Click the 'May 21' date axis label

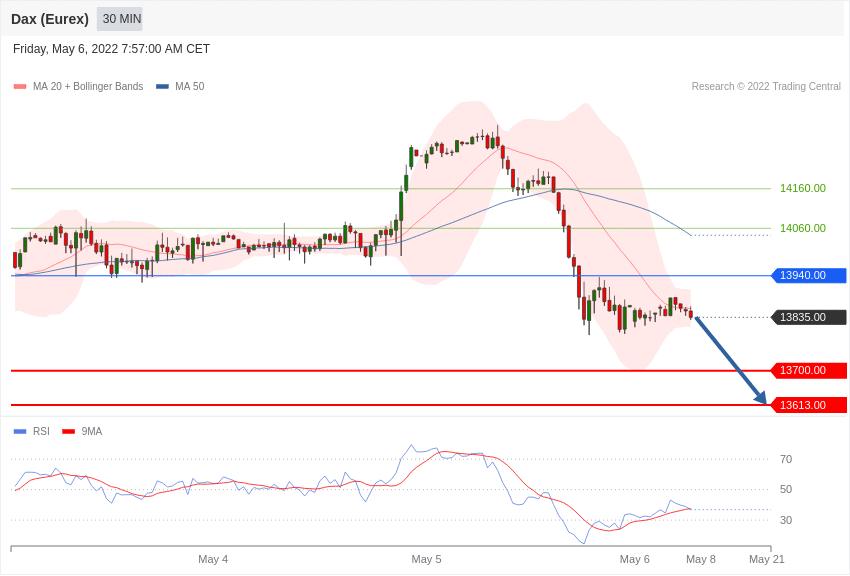pyautogui.click(x=767, y=559)
